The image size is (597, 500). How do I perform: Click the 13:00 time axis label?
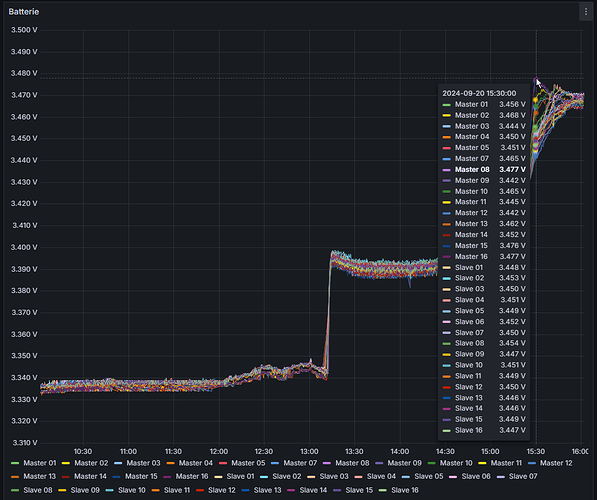(309, 451)
